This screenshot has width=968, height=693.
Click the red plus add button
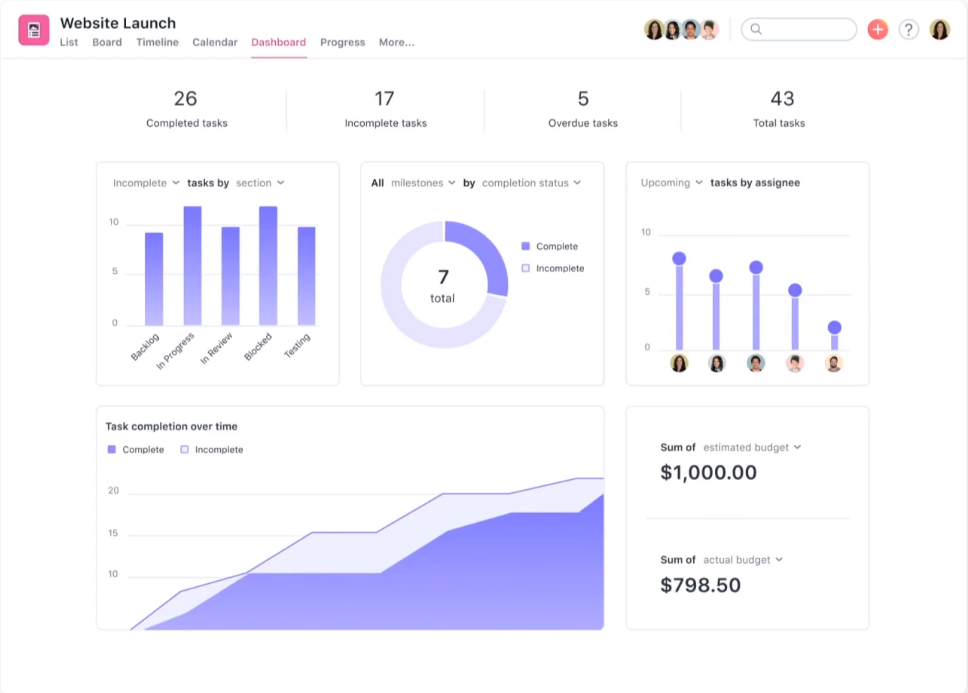[877, 29]
